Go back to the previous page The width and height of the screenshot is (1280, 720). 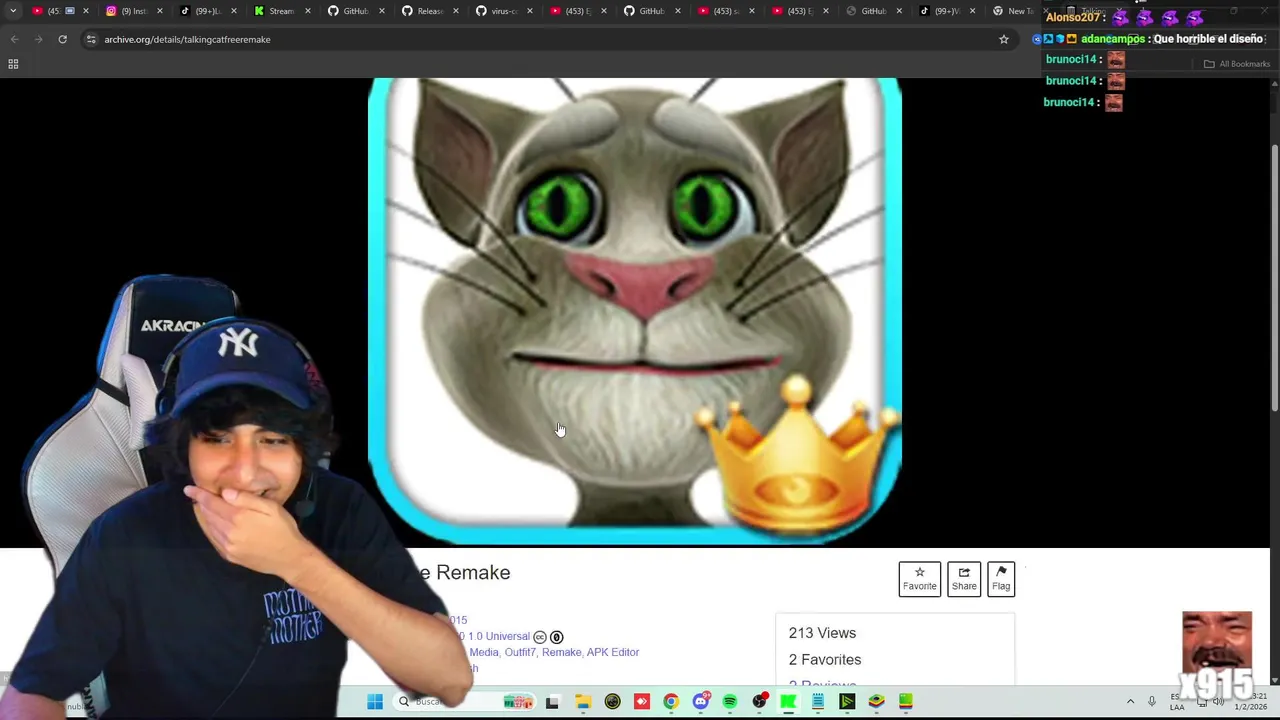tap(14, 39)
